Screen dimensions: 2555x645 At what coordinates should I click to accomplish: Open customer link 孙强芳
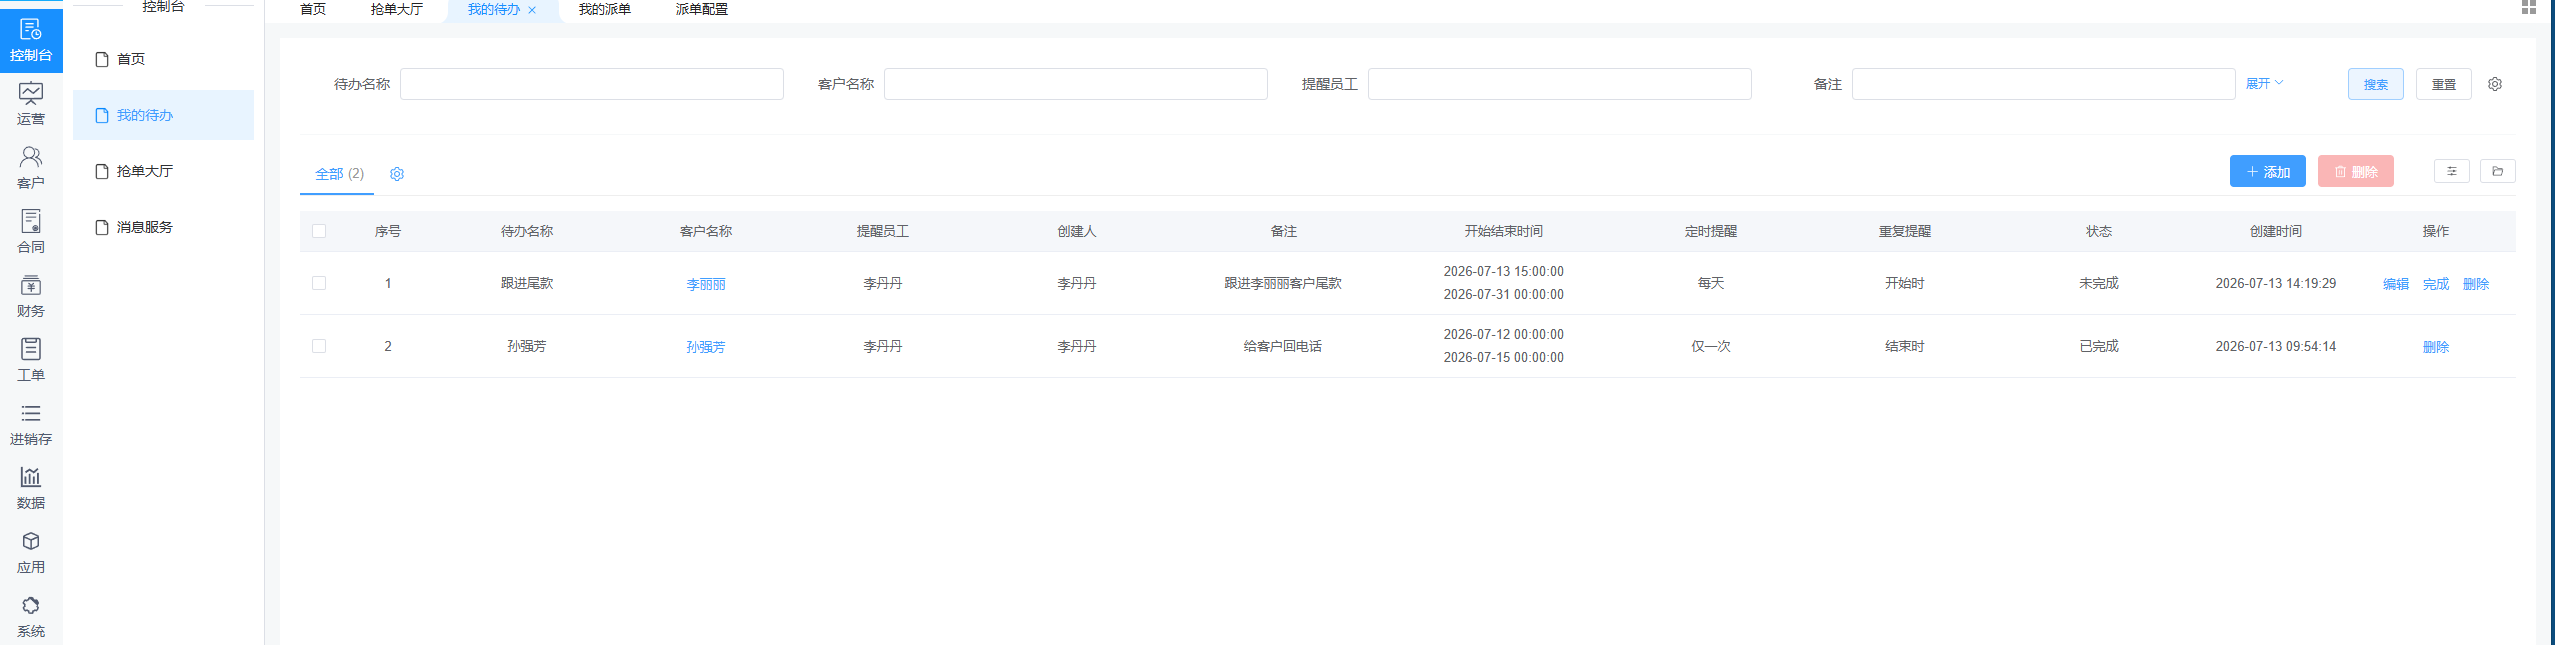(x=706, y=347)
